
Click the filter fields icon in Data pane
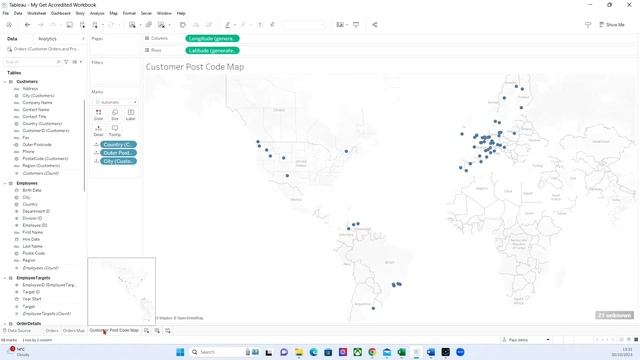(x=66, y=62)
